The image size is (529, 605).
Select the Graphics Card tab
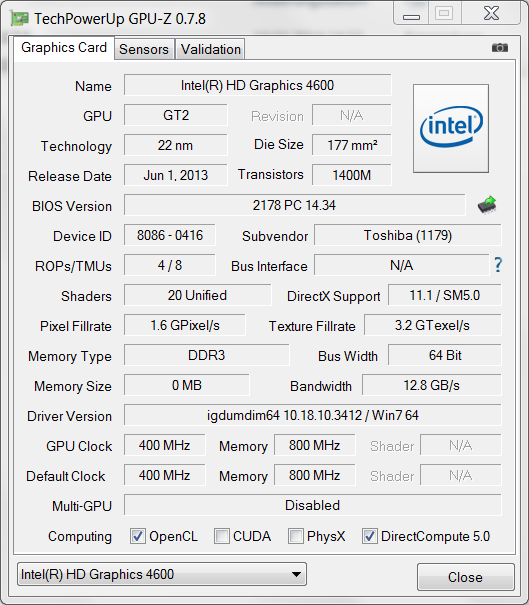tap(64, 48)
